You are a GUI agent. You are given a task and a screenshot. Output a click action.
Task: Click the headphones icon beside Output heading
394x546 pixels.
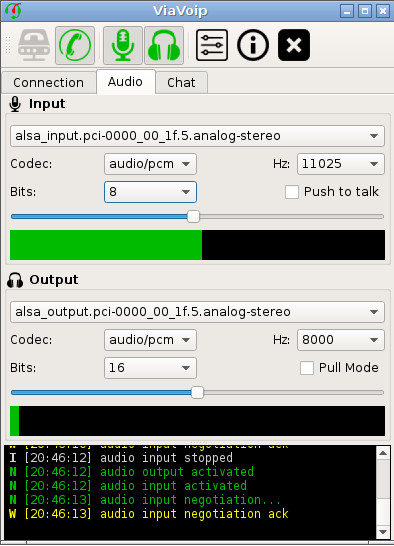pos(15,280)
